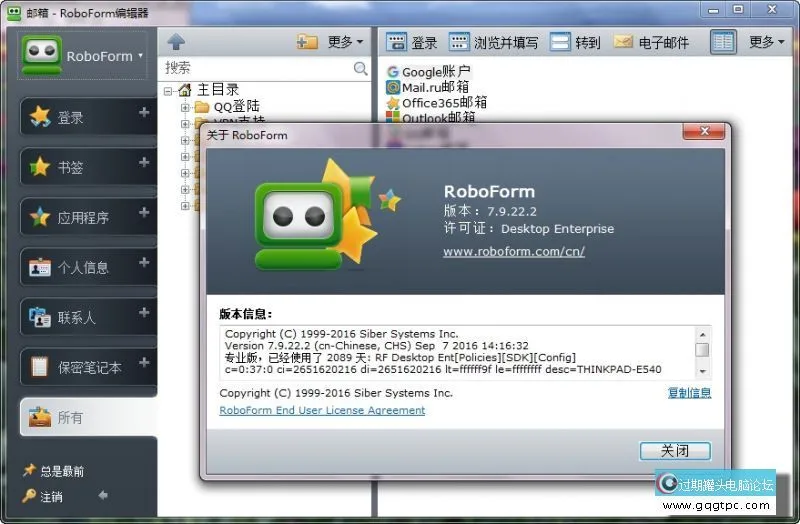The width and height of the screenshot is (800, 524).
Task: Click the 转到 toolbar button
Action: pyautogui.click(x=575, y=42)
